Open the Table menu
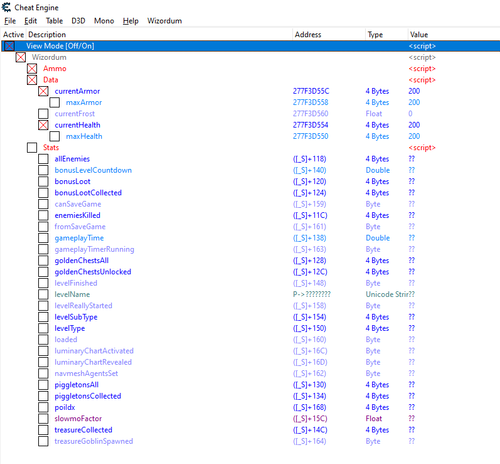This screenshot has height=464, width=500. click(54, 21)
